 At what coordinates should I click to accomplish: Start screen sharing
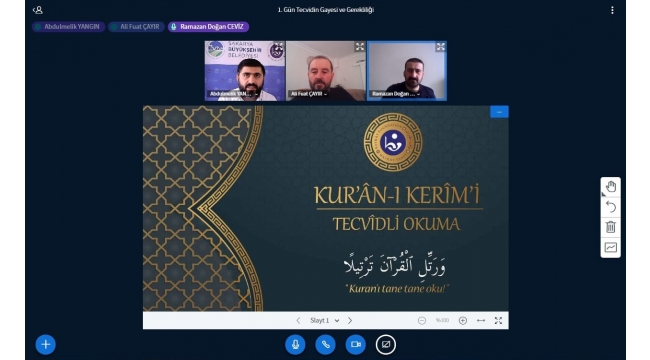[x=386, y=345]
